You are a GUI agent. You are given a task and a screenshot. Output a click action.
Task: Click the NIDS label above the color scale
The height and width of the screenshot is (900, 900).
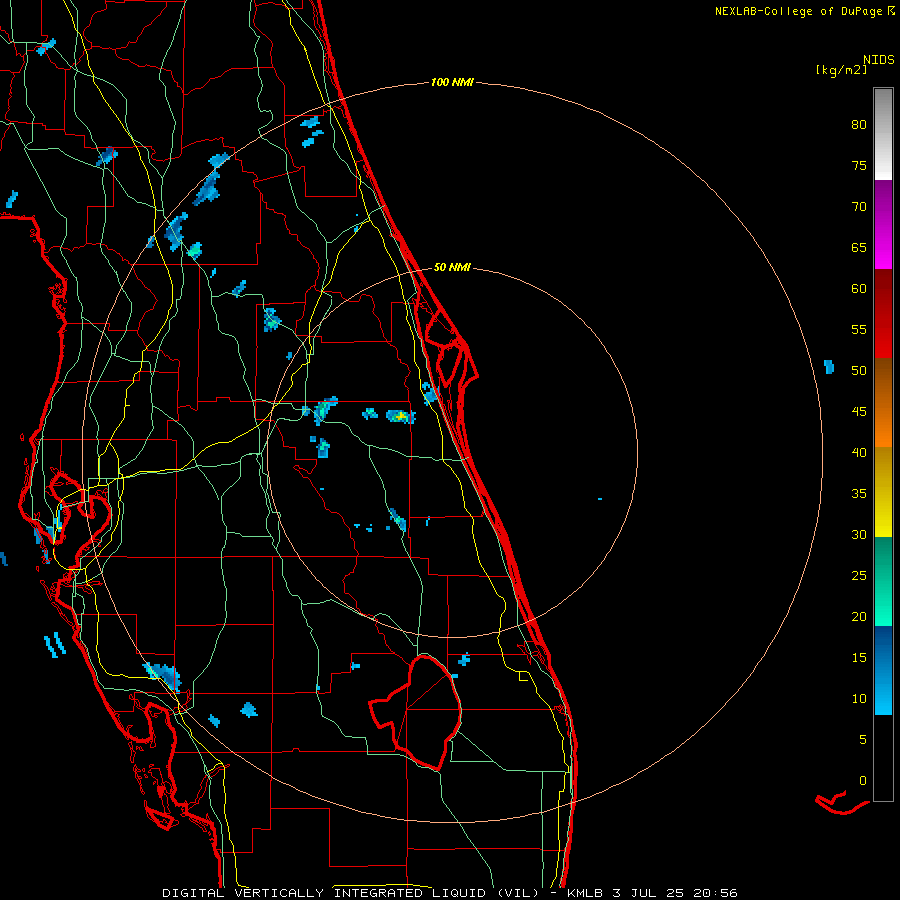coord(879,59)
